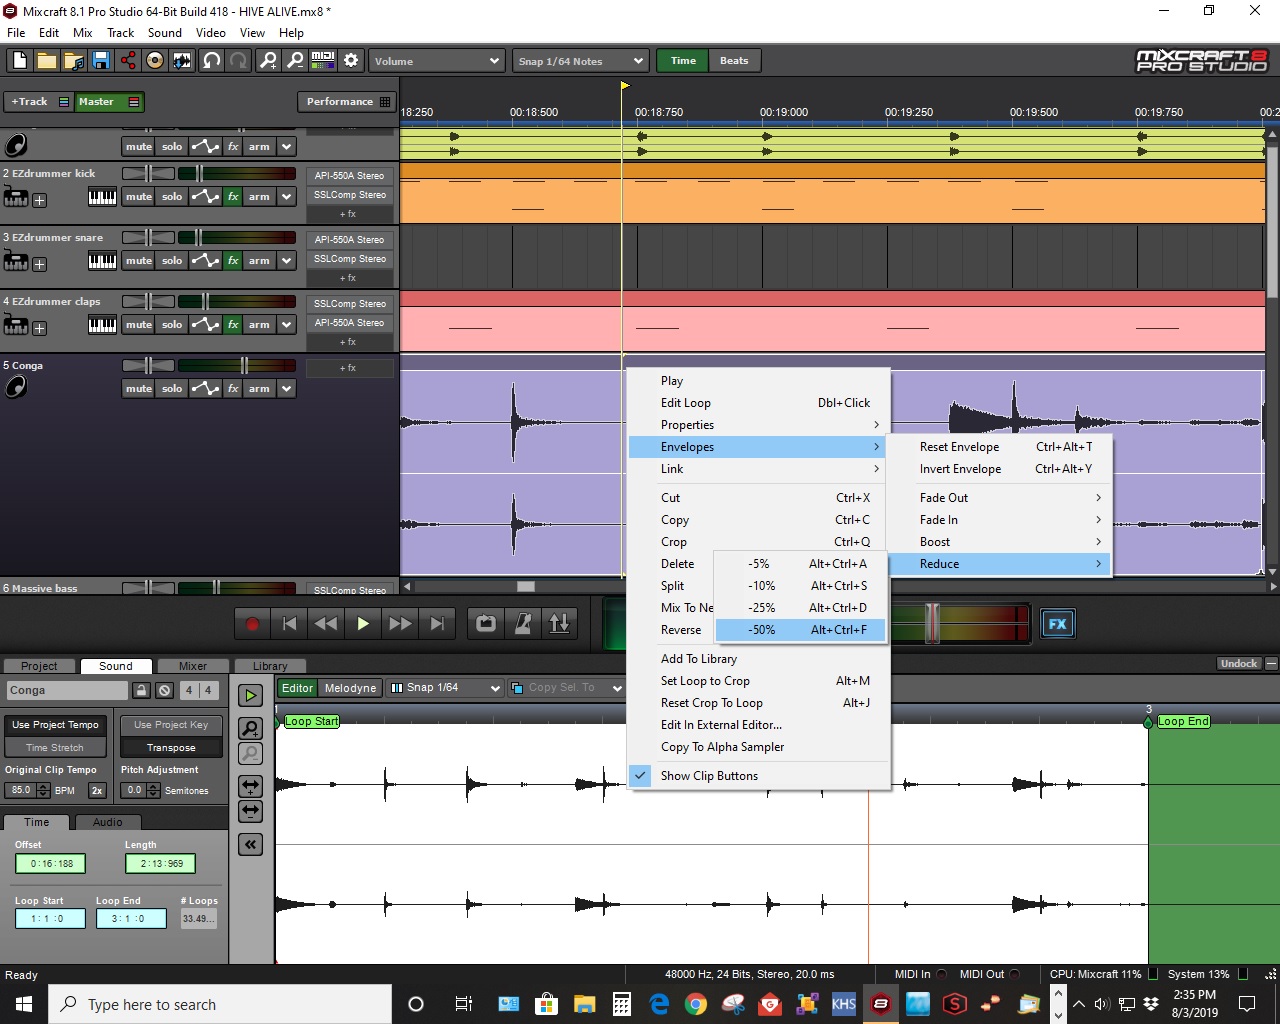Zoom in within the sound editor
The width and height of the screenshot is (1280, 1024).
click(250, 728)
